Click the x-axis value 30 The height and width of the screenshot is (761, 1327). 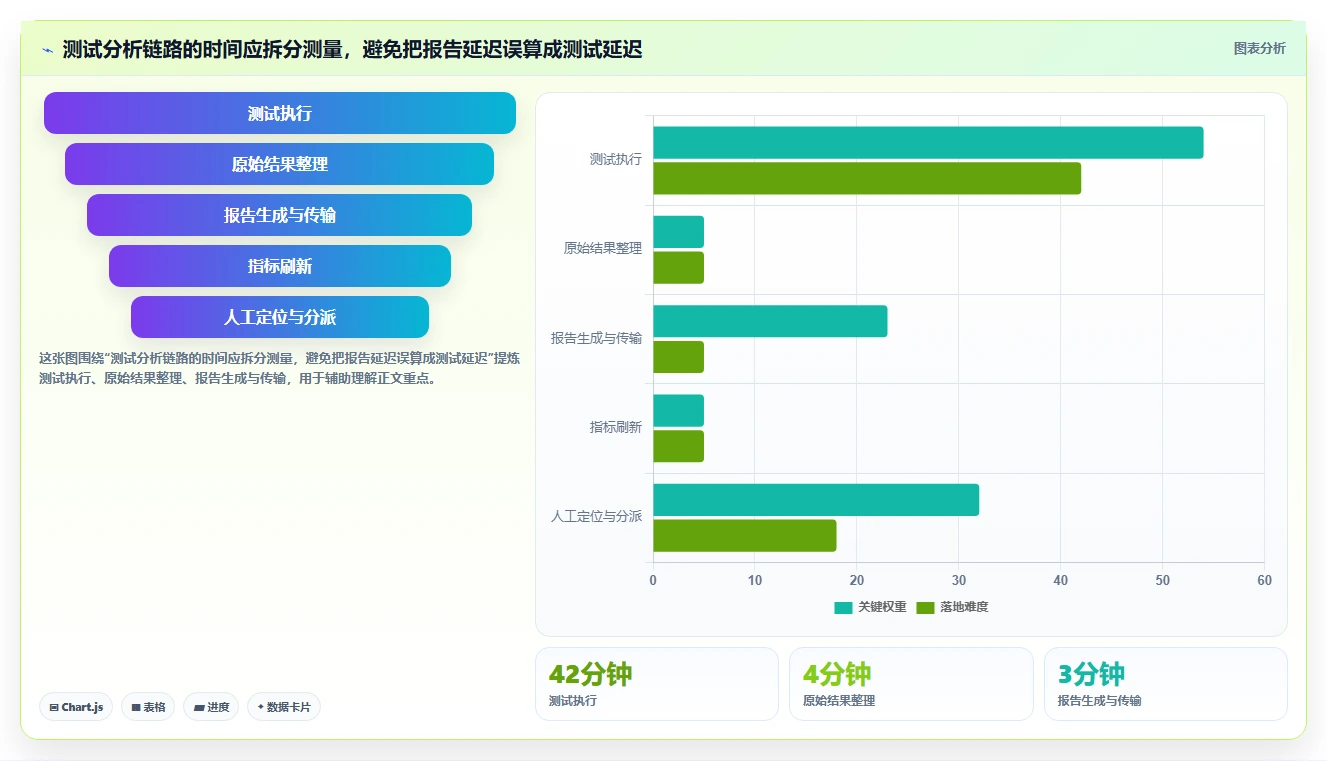coord(958,581)
